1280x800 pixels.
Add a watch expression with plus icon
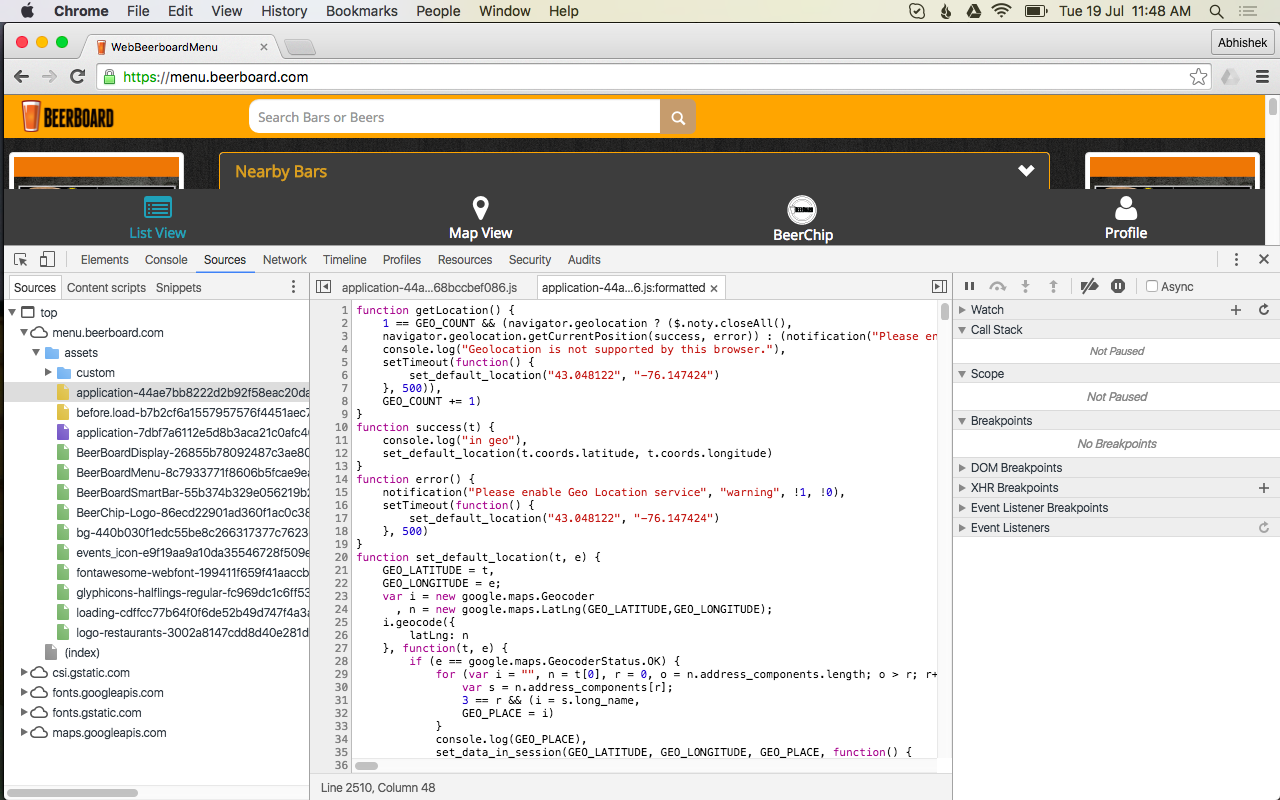(1236, 310)
